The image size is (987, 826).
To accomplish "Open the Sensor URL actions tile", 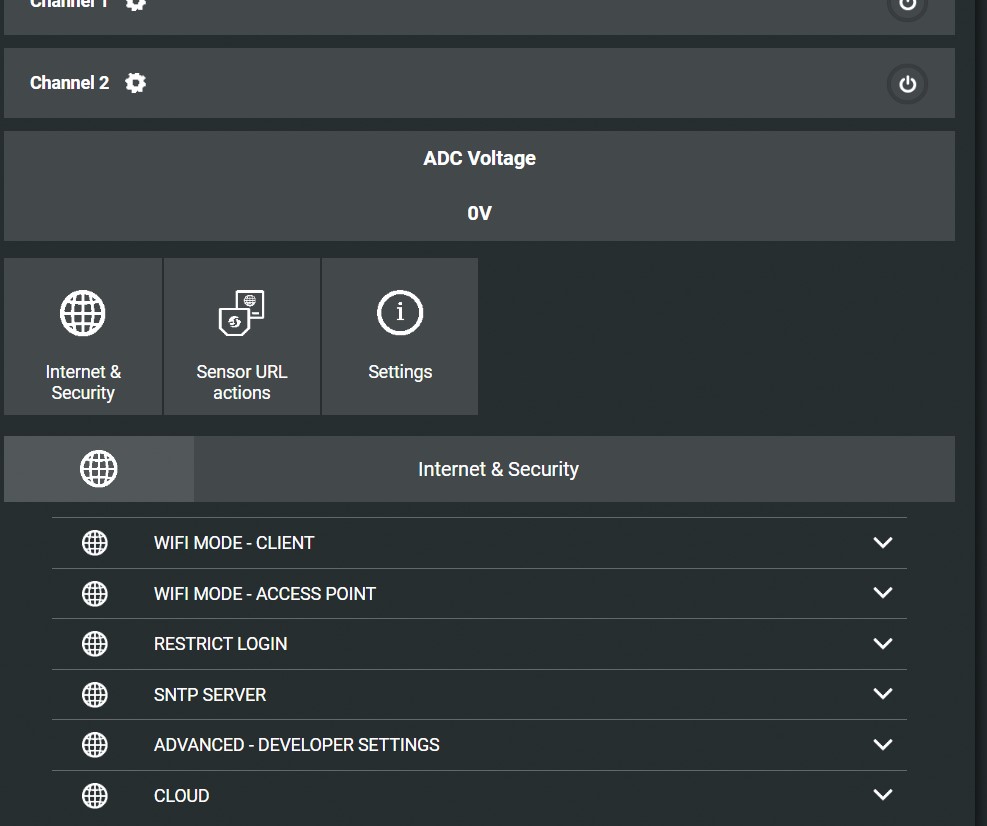I will (x=242, y=336).
